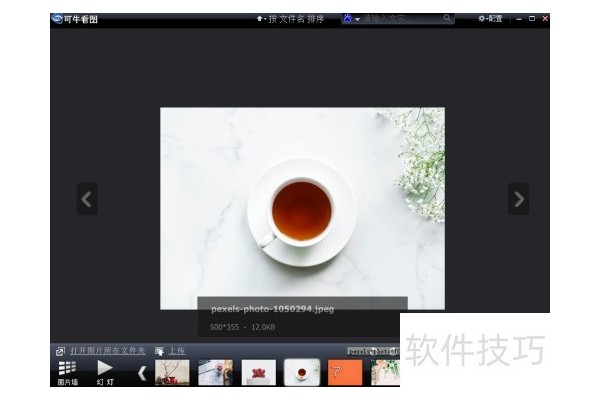Screen dimensions: 600x400
Task: Click the 可牛看图 app logo
Action: pyautogui.click(x=57, y=19)
